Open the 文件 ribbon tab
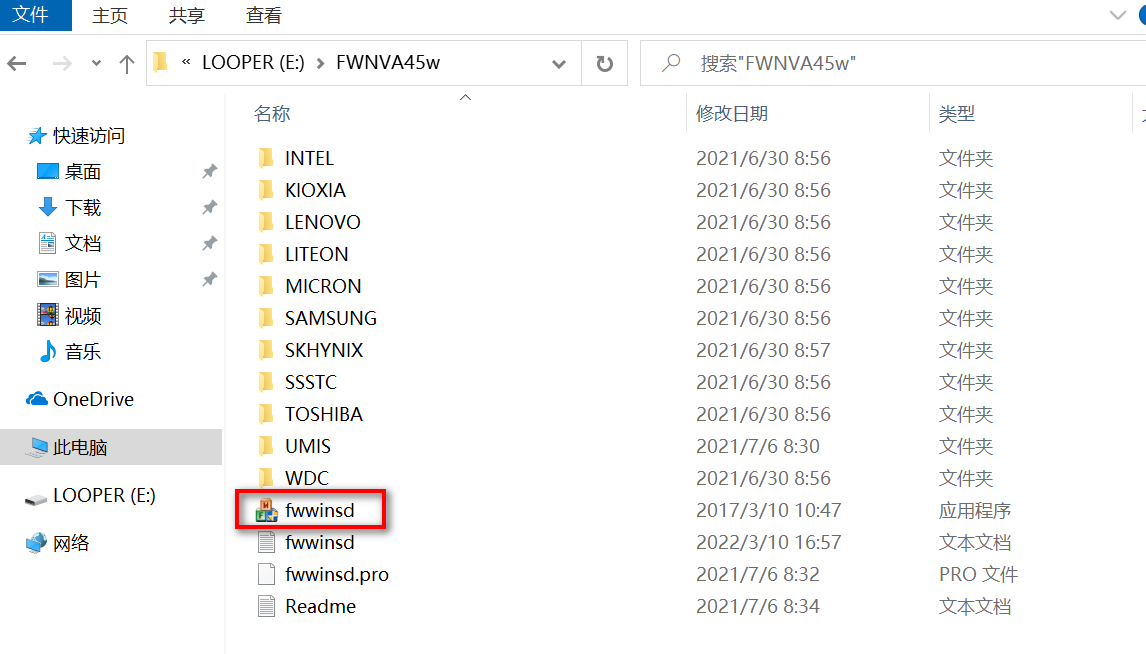Viewport: 1146px width, 654px height. [x=35, y=15]
